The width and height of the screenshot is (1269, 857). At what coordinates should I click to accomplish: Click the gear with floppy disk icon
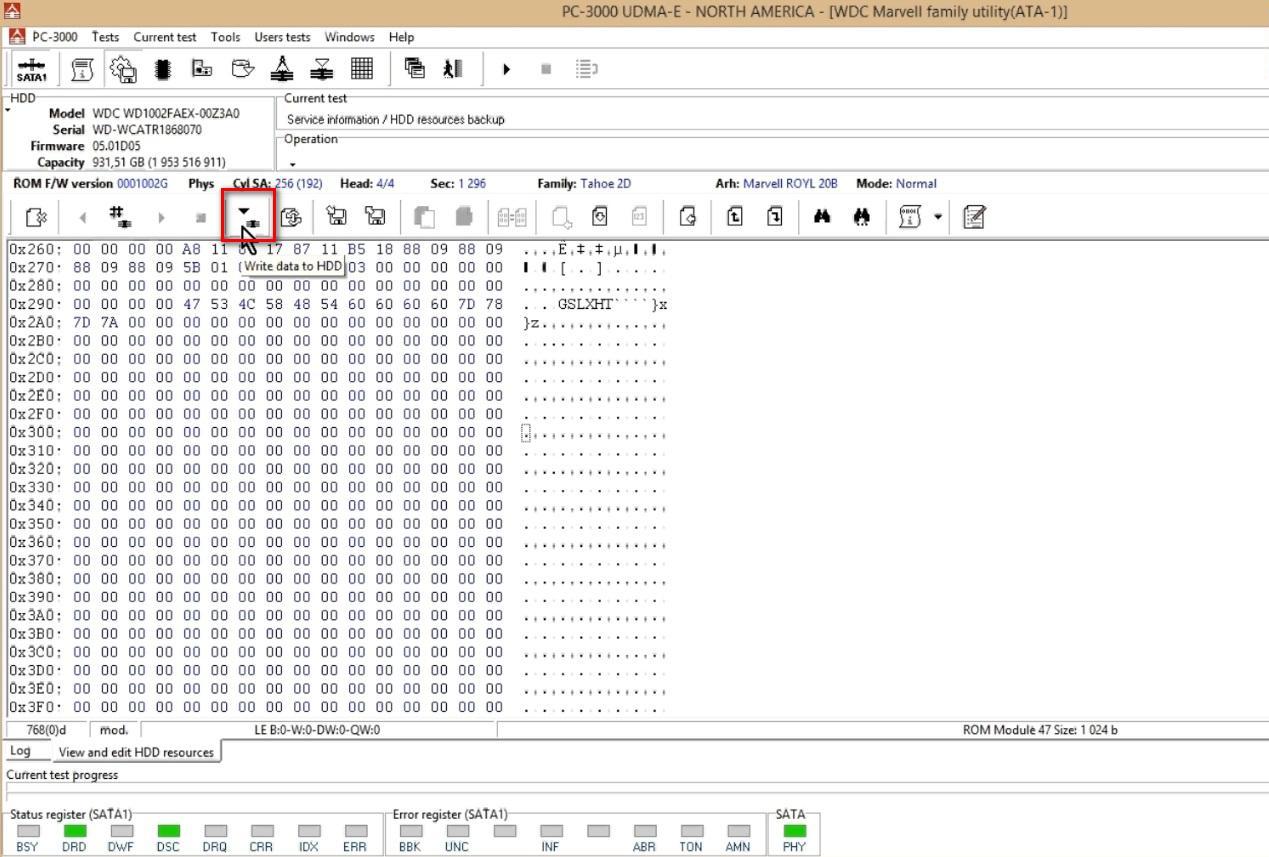click(123, 69)
